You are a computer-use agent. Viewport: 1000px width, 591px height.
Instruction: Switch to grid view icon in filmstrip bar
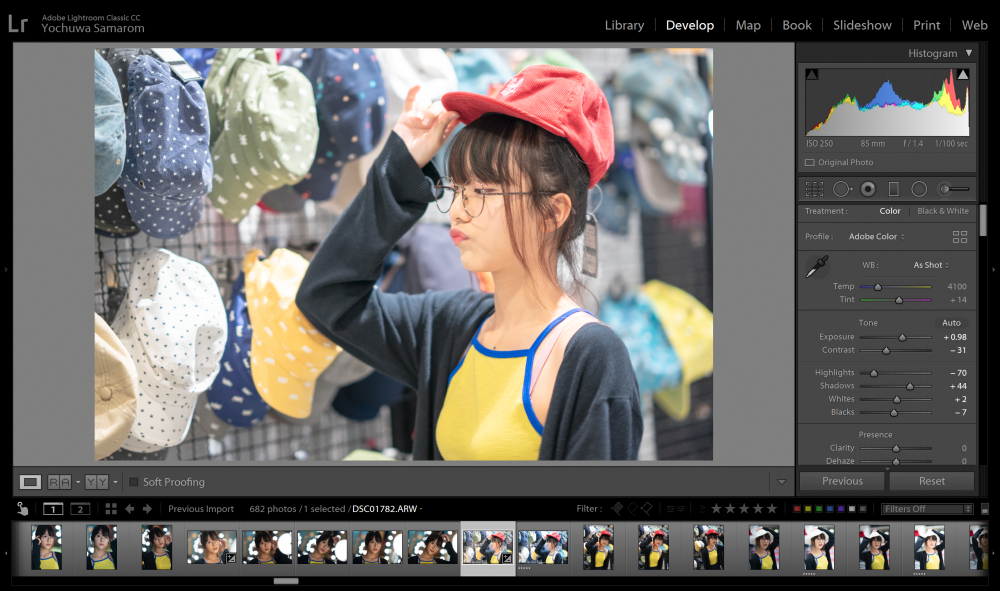point(111,509)
